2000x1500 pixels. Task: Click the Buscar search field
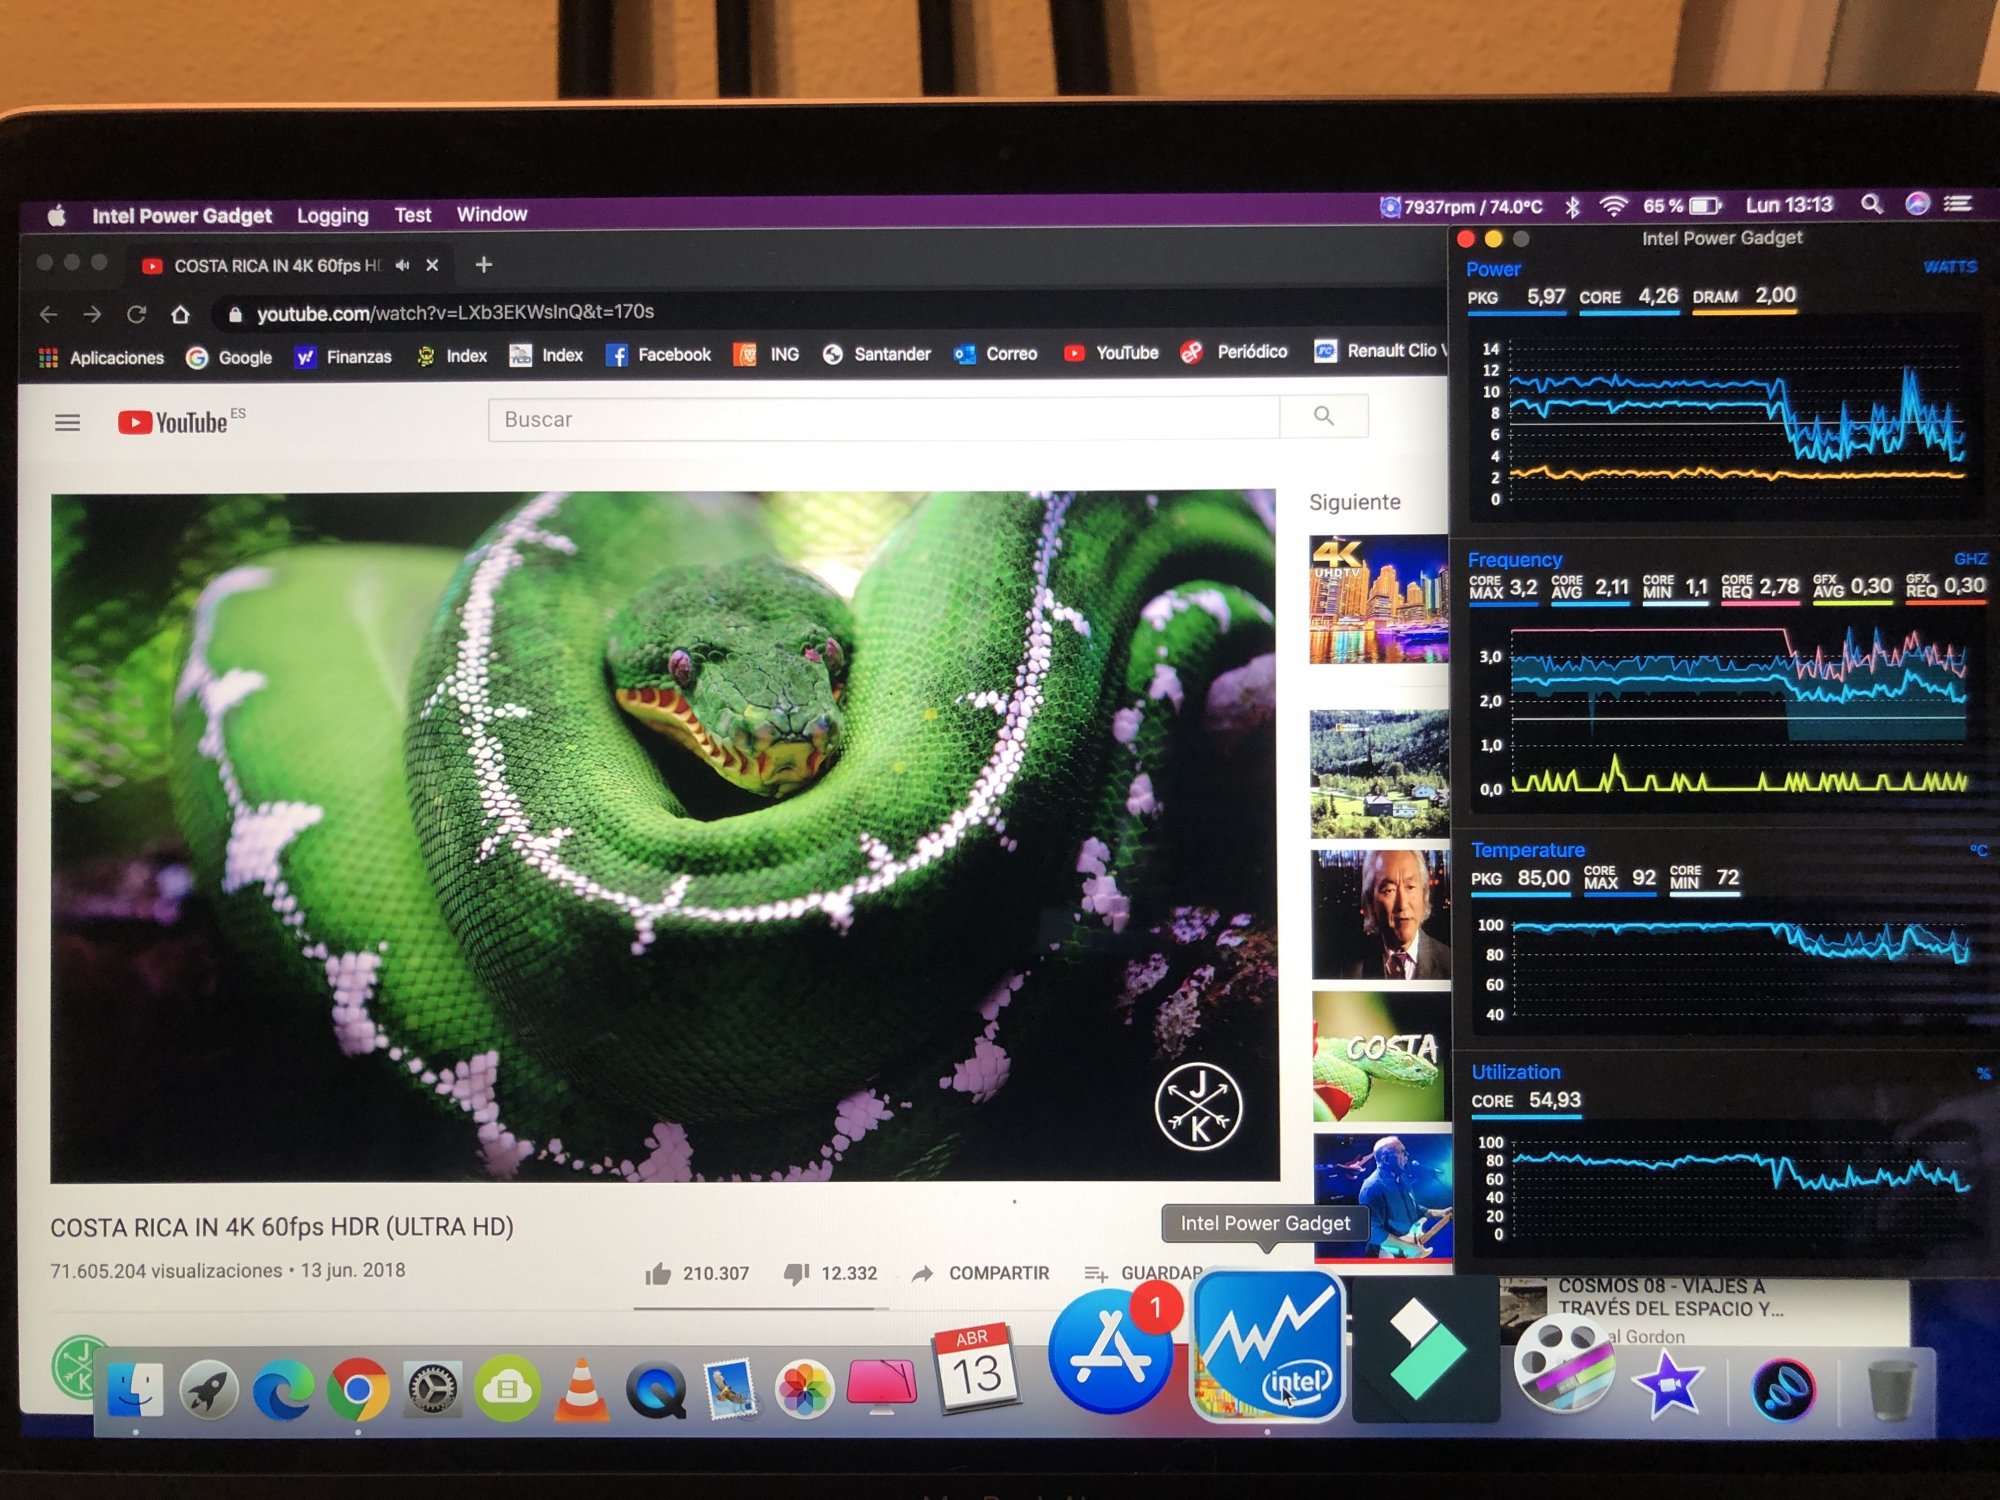pyautogui.click(x=883, y=419)
